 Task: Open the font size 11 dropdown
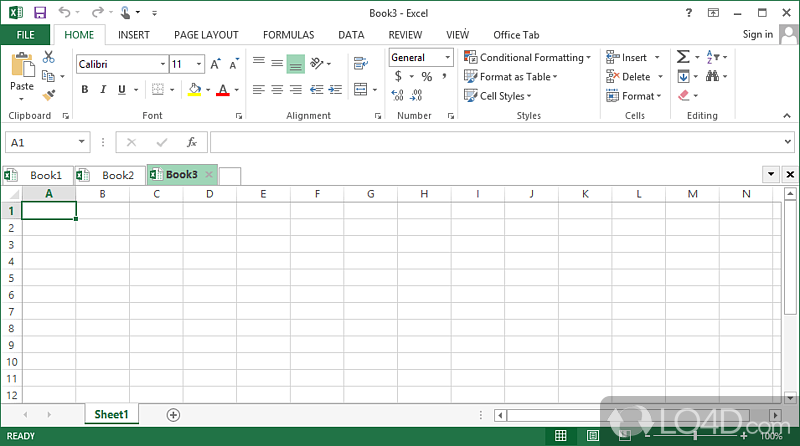[199, 64]
